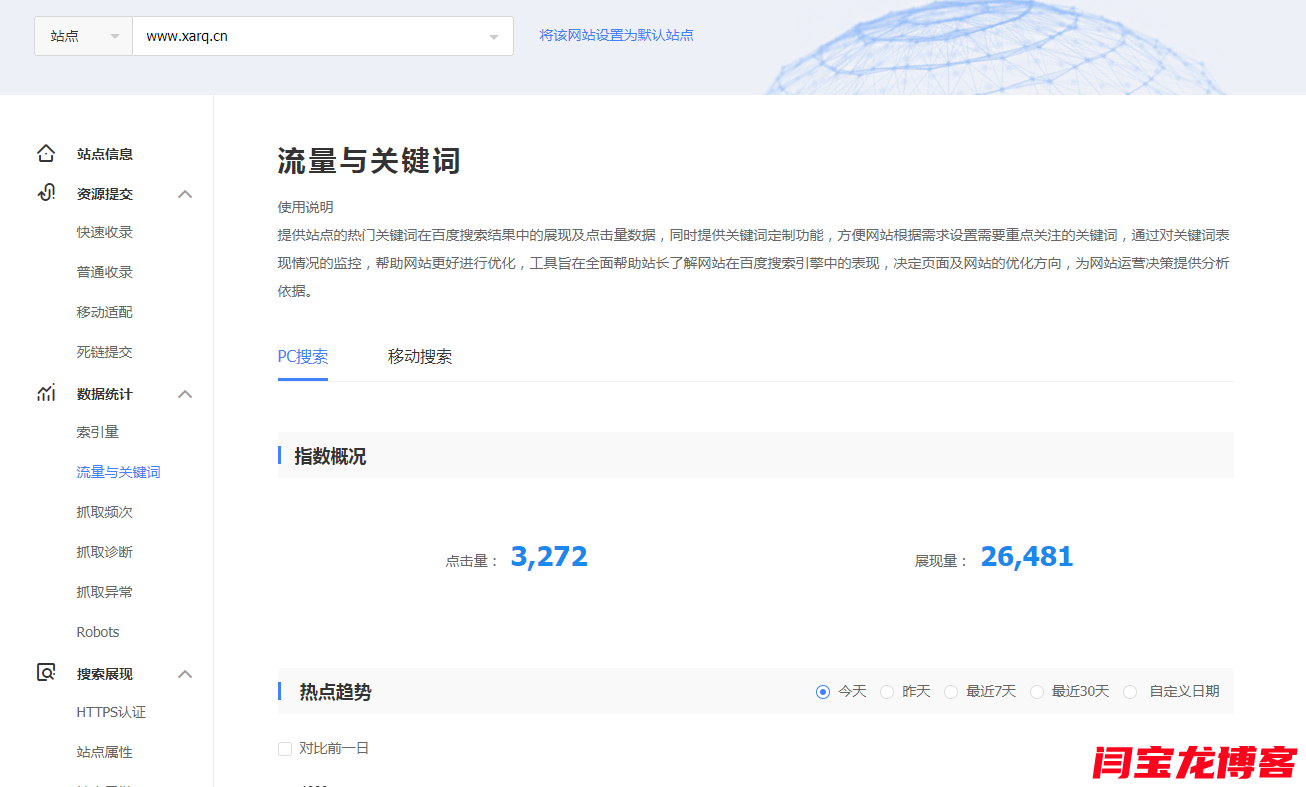1306x787 pixels.
Task: Select the 最近30天 radio button
Action: point(1037,692)
